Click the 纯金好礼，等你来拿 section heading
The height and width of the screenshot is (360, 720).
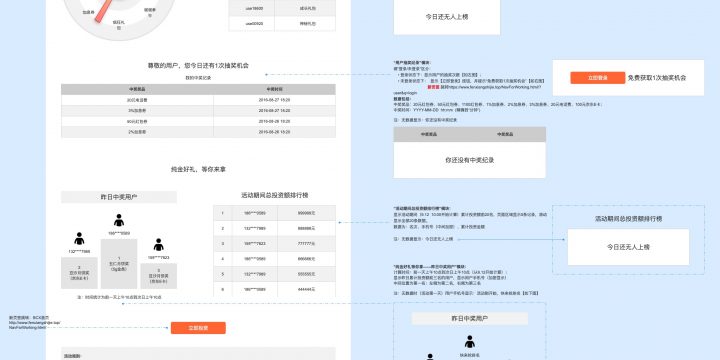coord(198,169)
